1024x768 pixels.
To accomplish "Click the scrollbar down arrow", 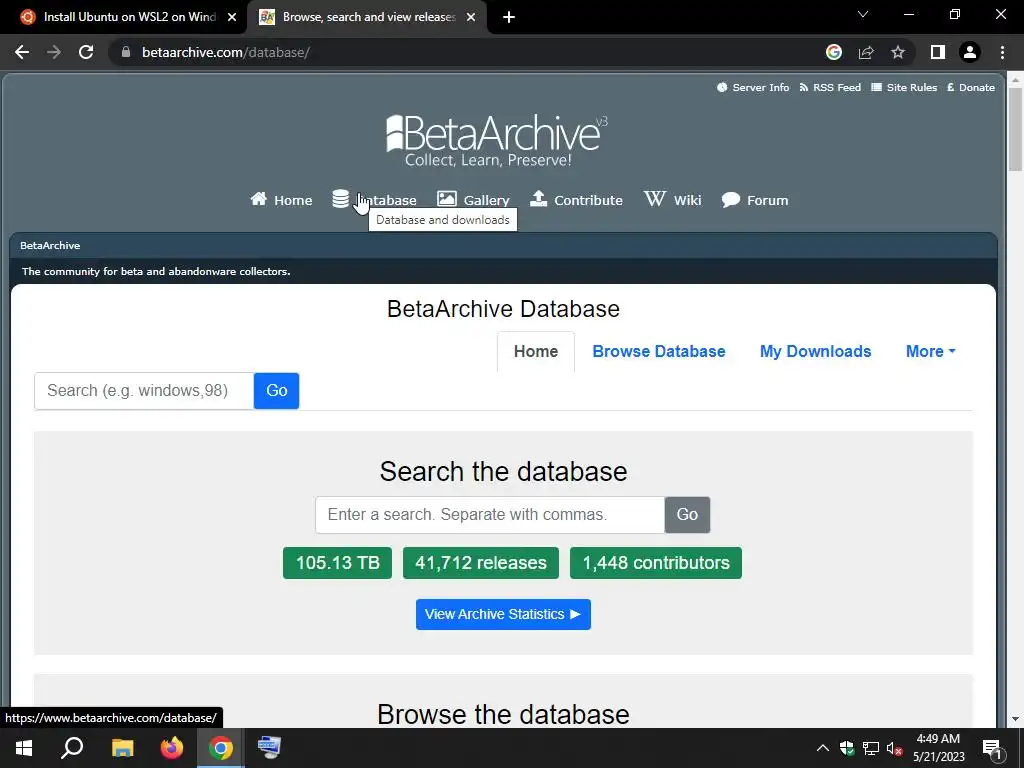I will coord(1015,719).
